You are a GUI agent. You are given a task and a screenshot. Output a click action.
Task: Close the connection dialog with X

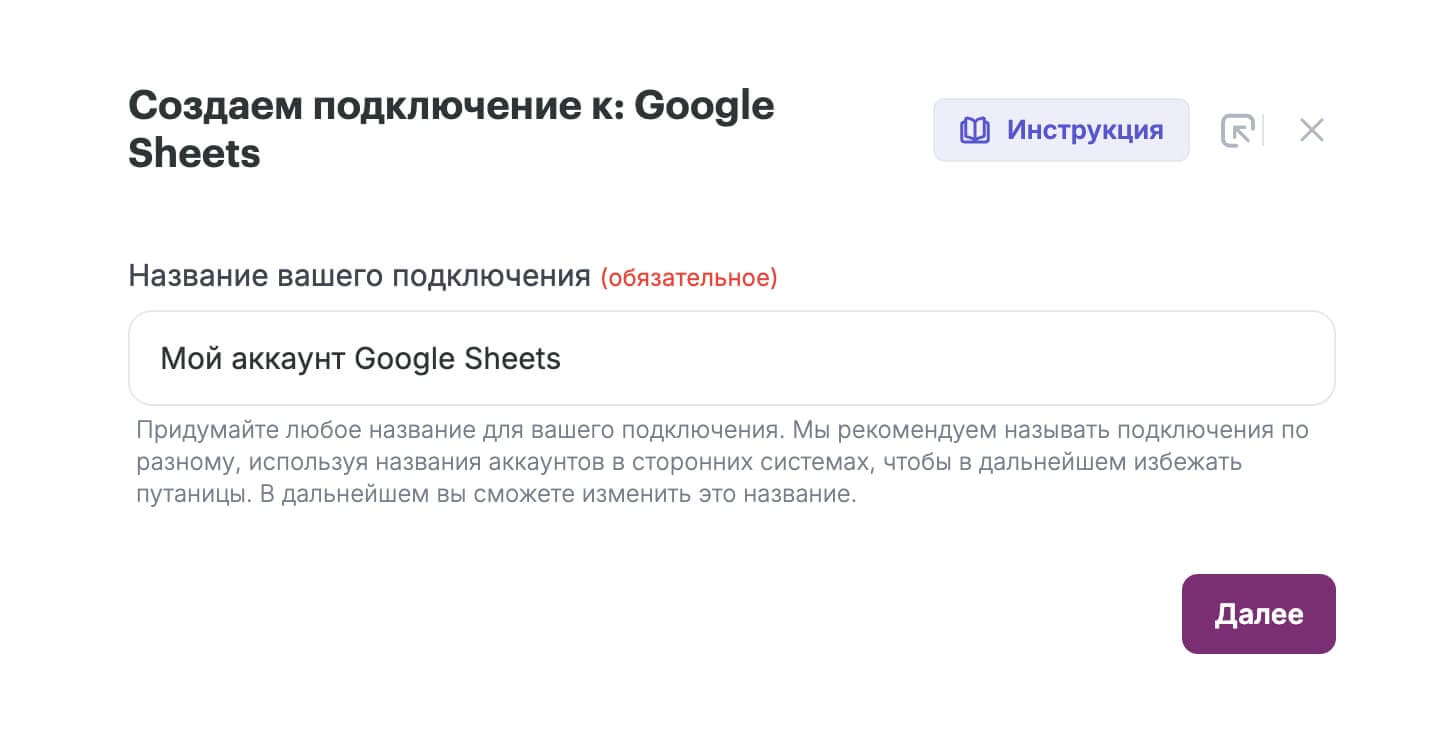(x=1311, y=130)
